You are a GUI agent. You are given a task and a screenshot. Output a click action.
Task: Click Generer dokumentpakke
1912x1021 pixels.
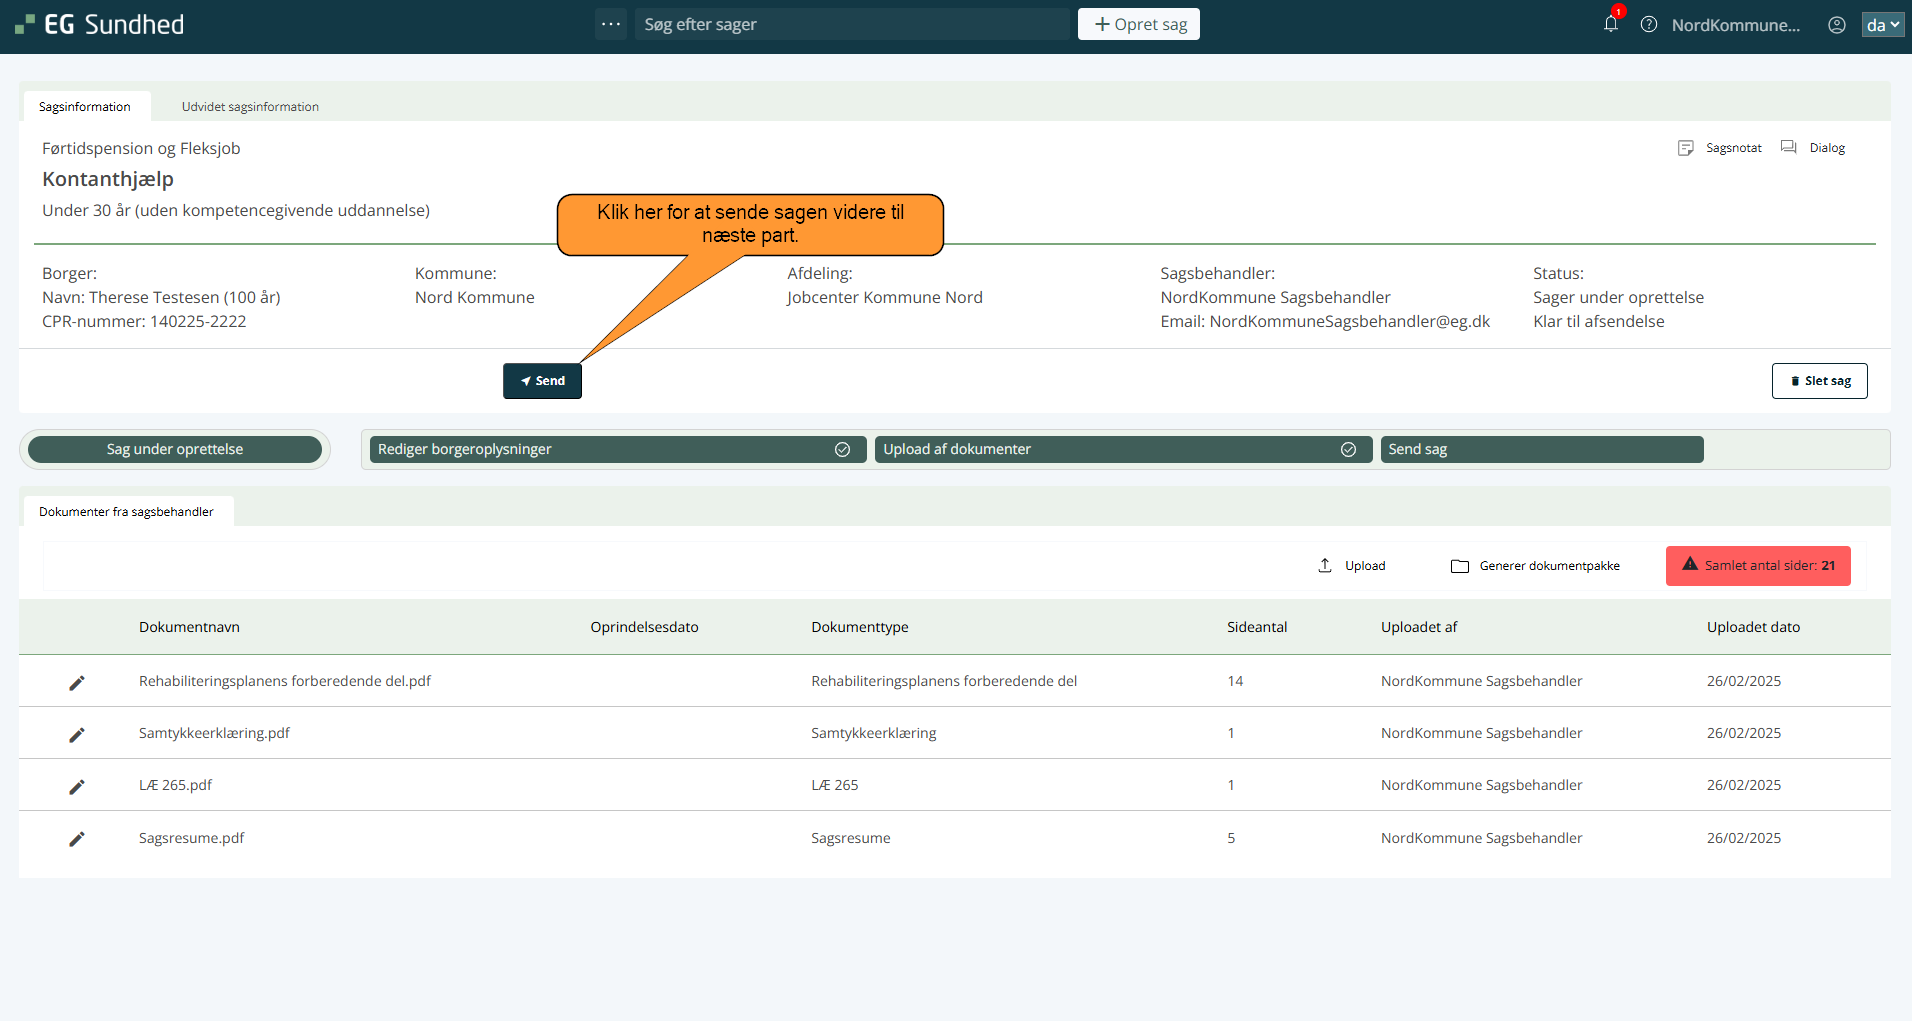(1536, 566)
